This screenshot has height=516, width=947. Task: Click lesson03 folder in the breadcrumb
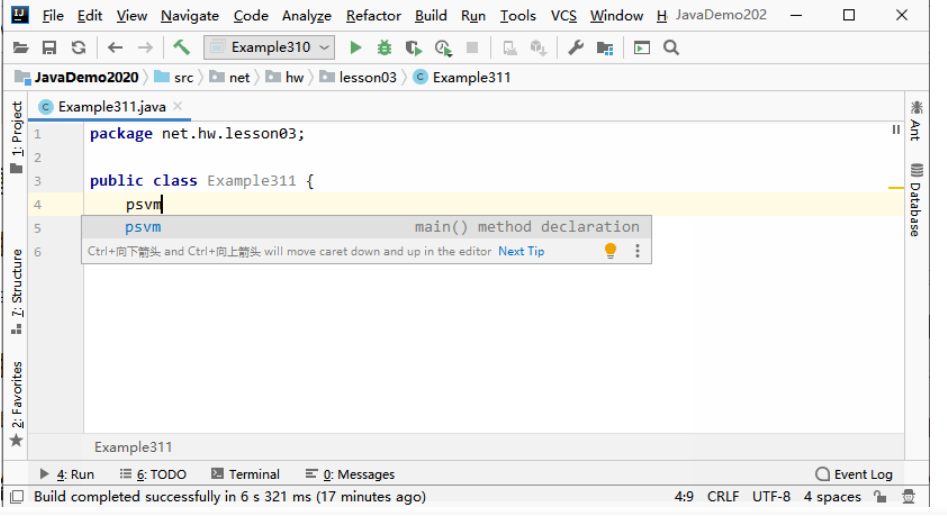(358, 77)
